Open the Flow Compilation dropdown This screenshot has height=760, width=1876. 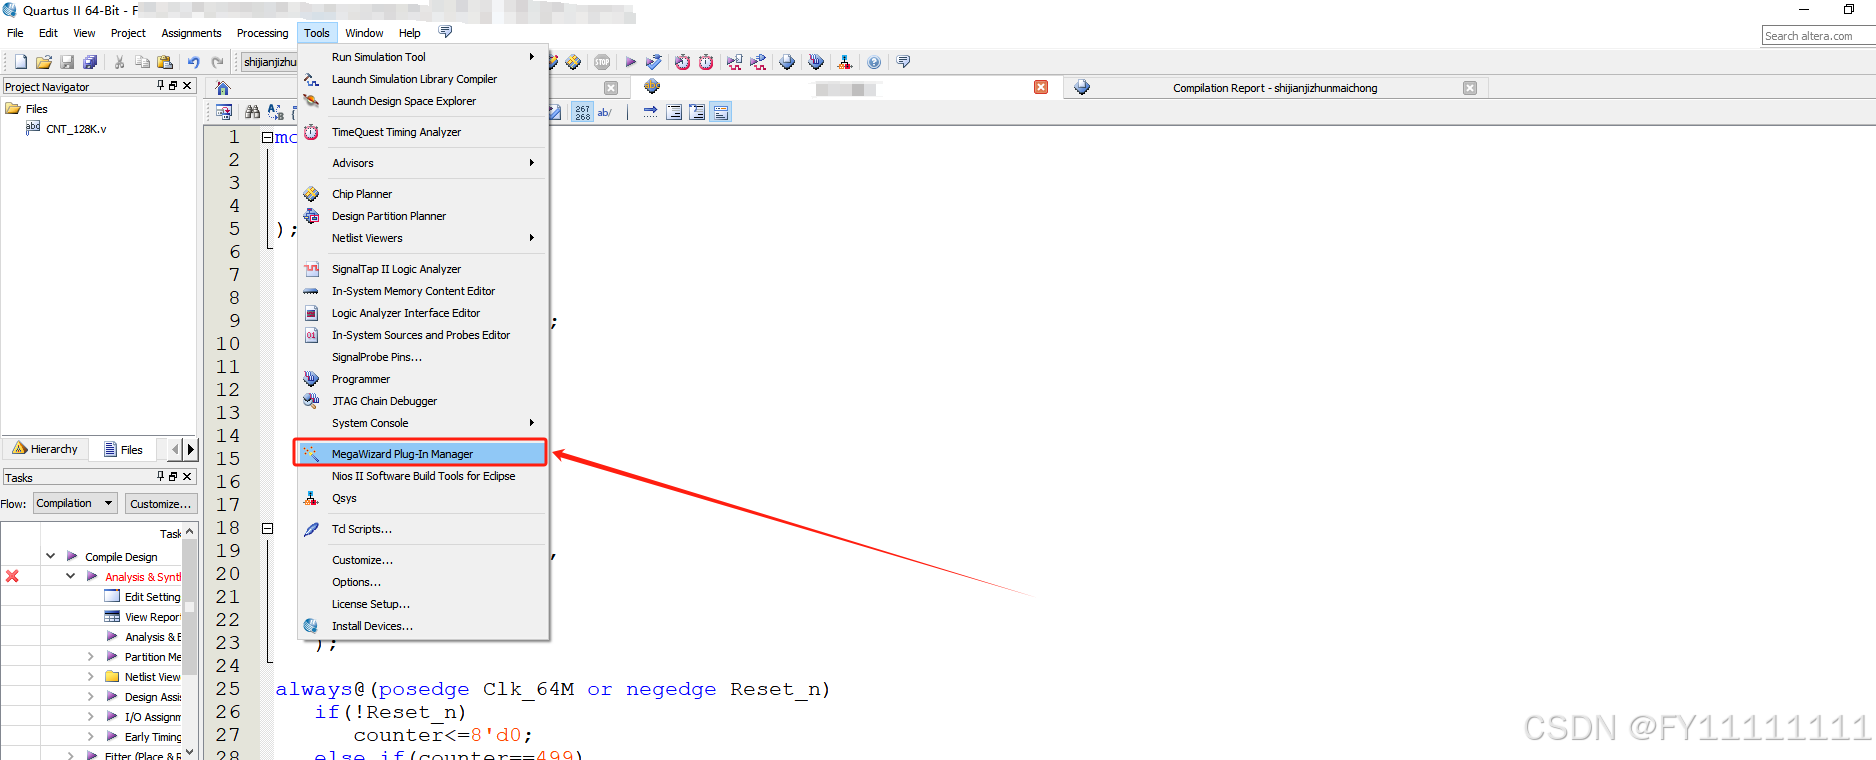(75, 503)
